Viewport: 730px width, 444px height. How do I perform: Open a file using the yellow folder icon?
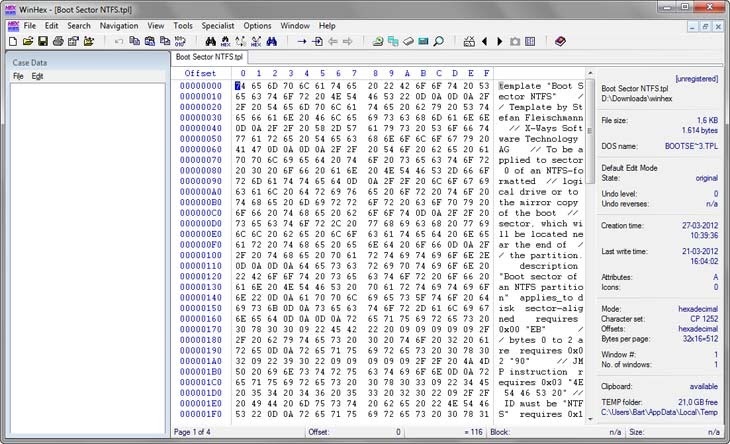point(28,41)
